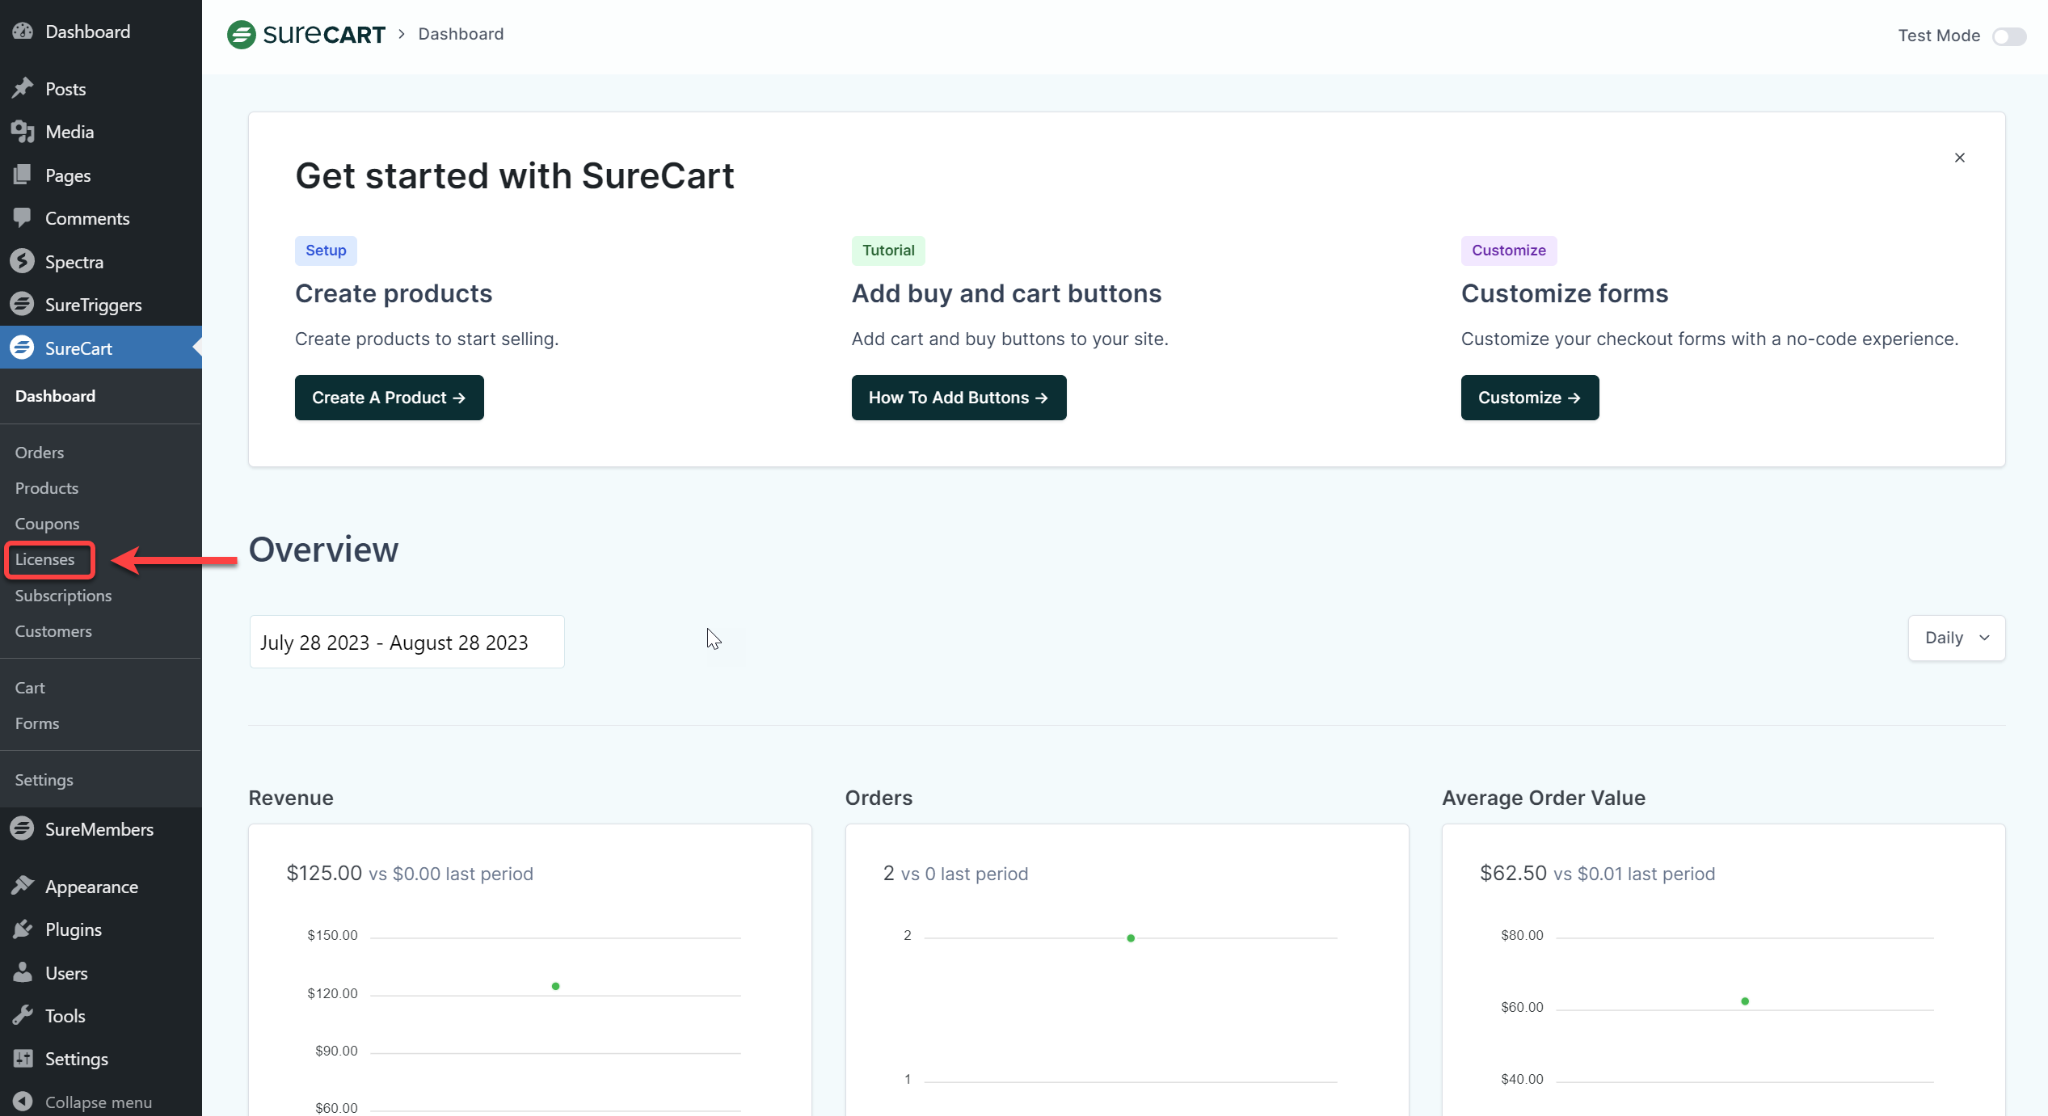This screenshot has height=1116, width=2048.
Task: Click the Licenses highlighted menu item
Action: coord(44,559)
